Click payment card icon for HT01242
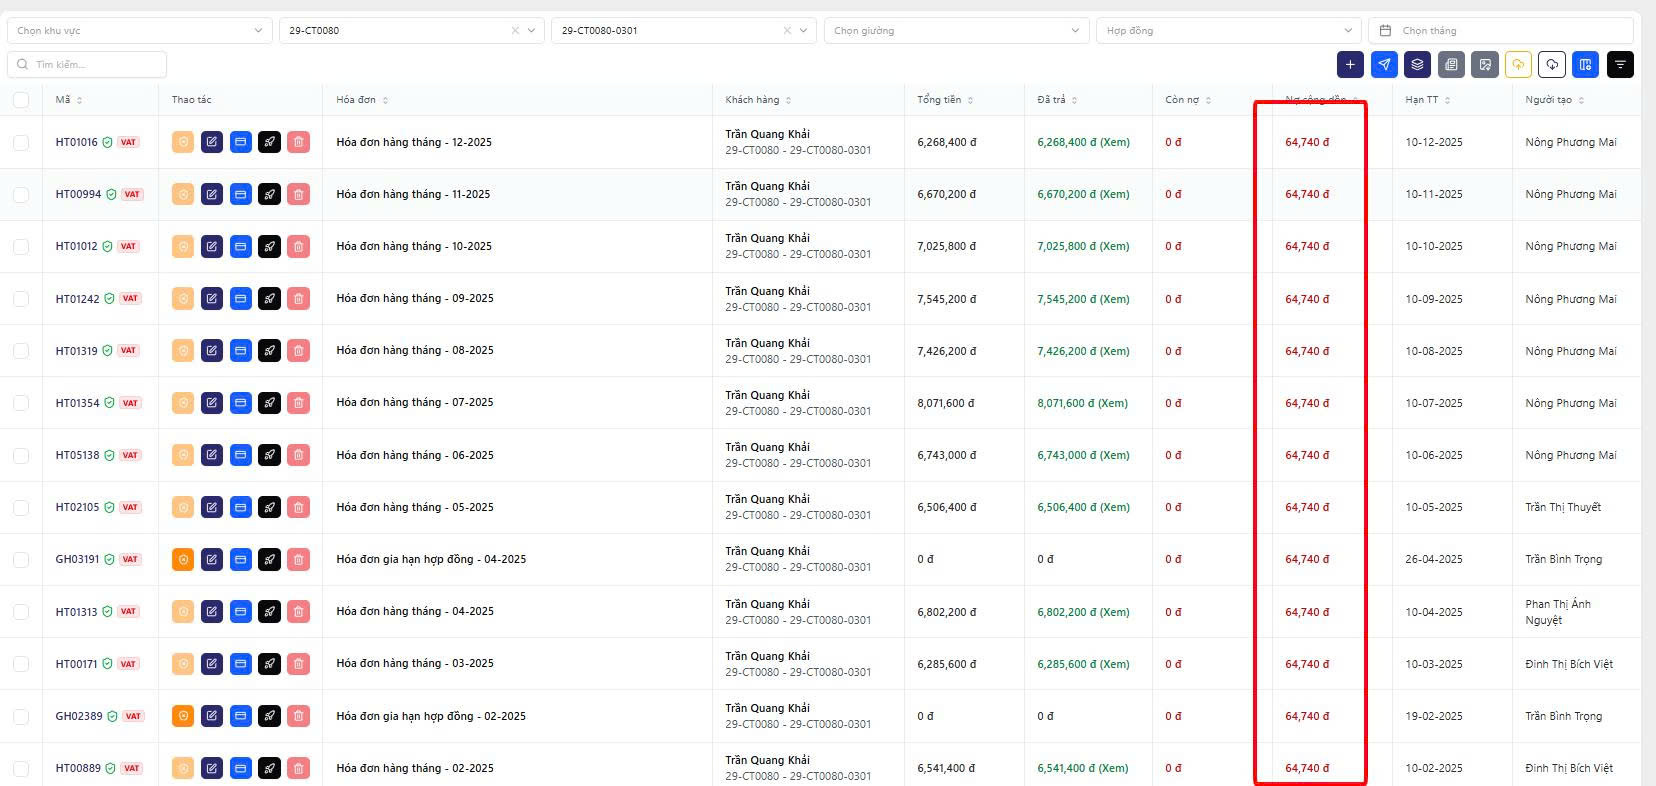This screenshot has width=1656, height=786. [241, 299]
